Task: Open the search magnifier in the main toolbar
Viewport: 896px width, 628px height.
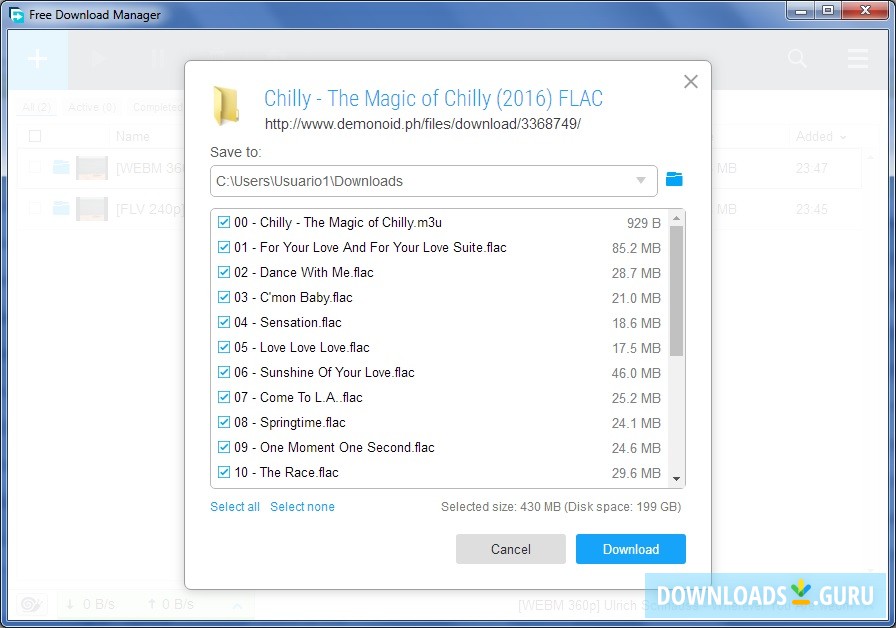Action: [797, 58]
